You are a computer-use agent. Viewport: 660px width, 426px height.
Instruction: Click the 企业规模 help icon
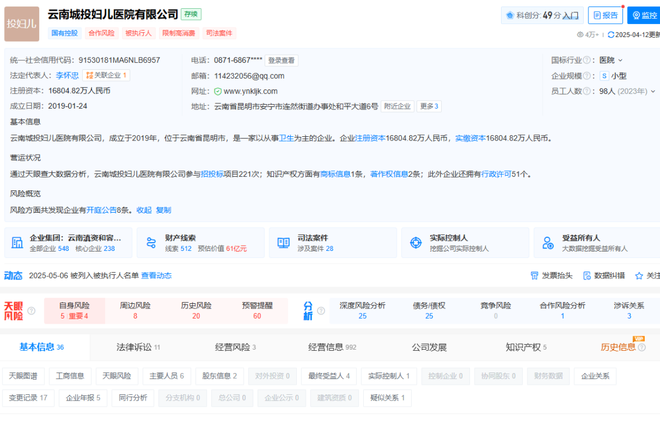[x=586, y=76]
